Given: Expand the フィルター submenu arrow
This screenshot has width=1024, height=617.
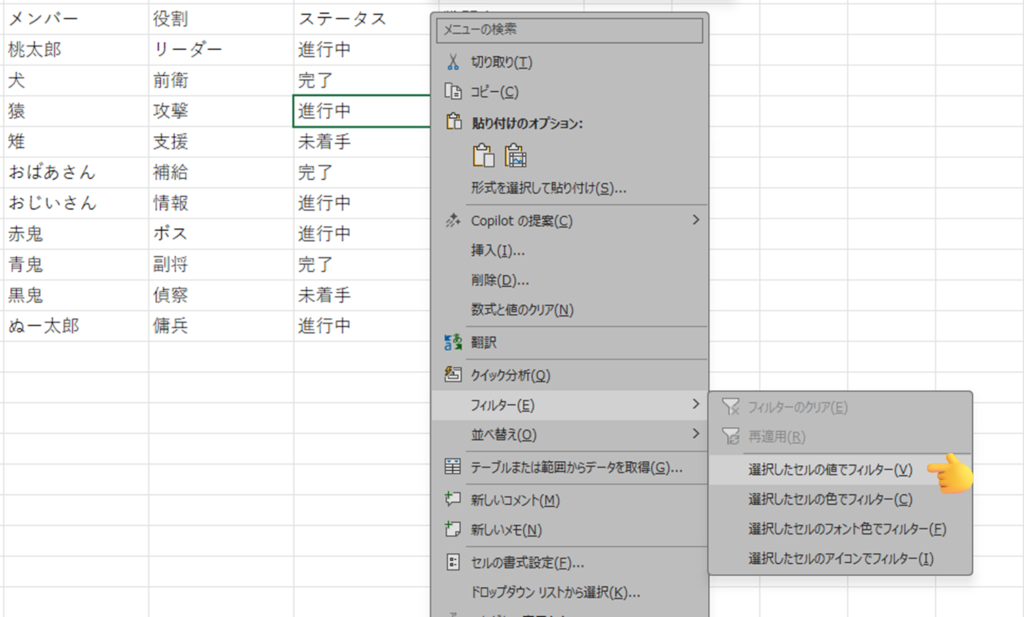Looking at the screenshot, I should point(695,404).
